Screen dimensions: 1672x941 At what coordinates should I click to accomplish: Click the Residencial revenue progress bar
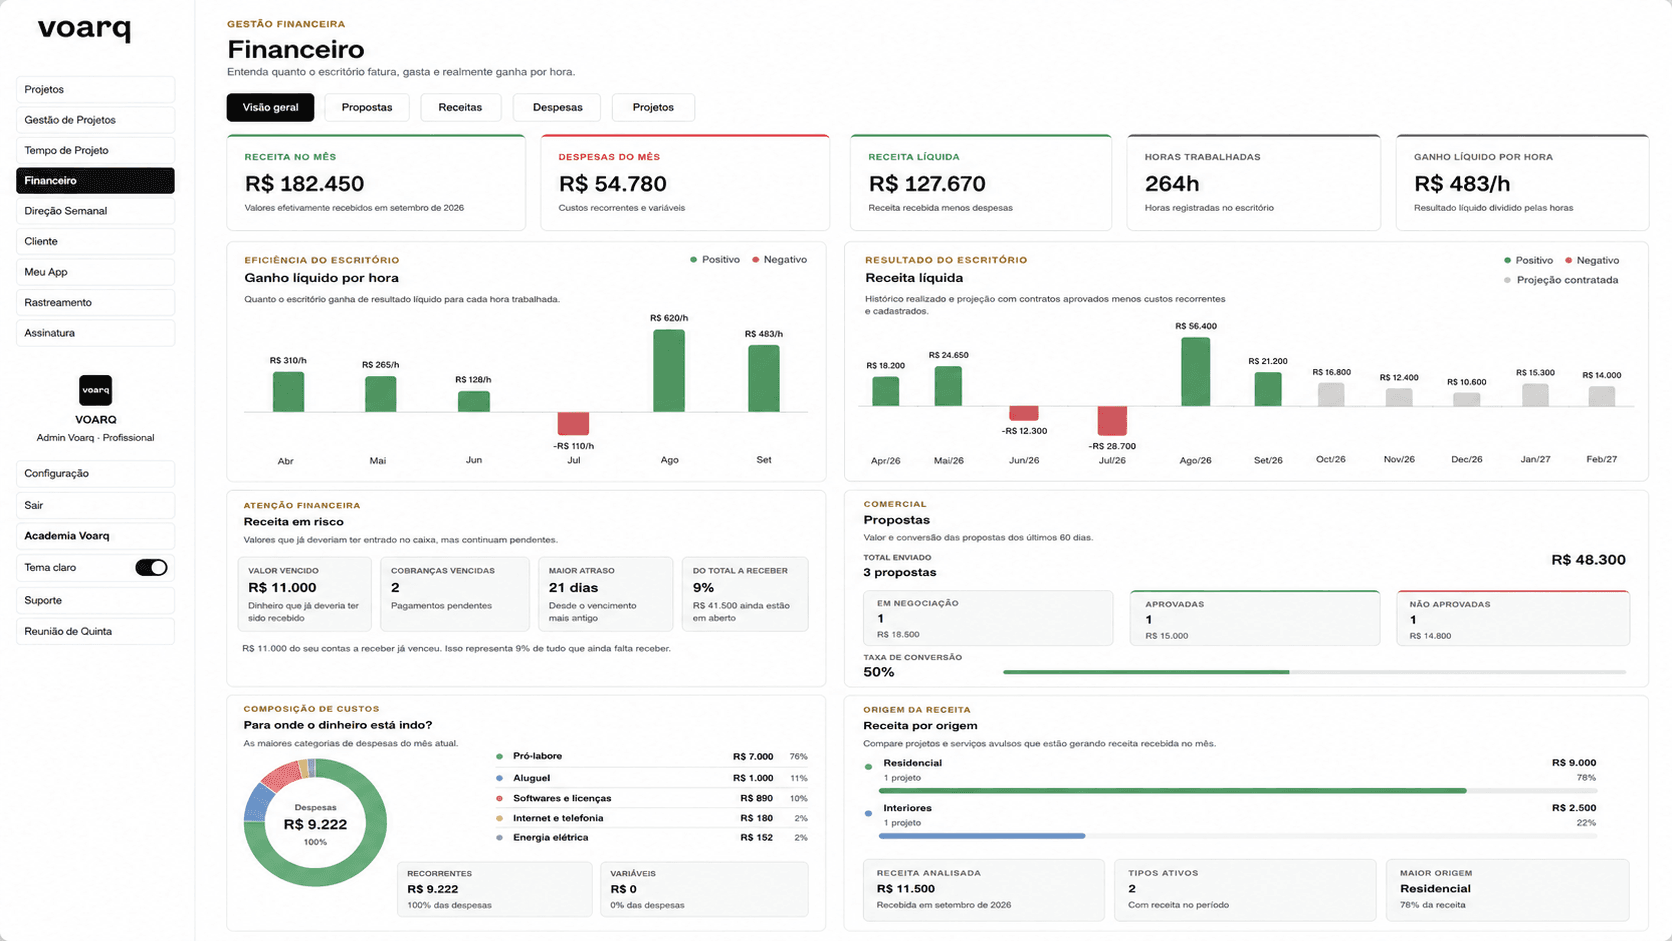pyautogui.click(x=1237, y=791)
